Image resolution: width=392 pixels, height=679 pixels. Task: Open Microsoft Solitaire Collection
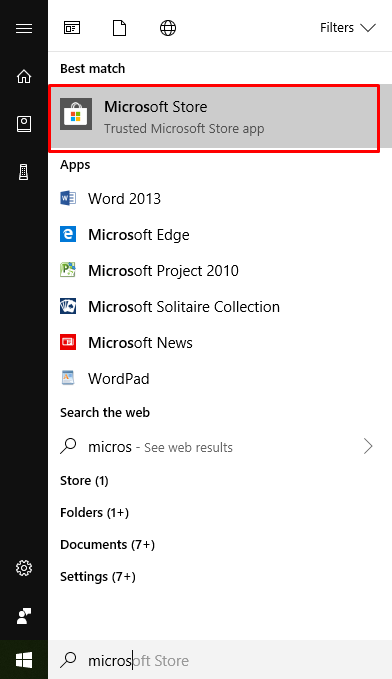pos(220,307)
